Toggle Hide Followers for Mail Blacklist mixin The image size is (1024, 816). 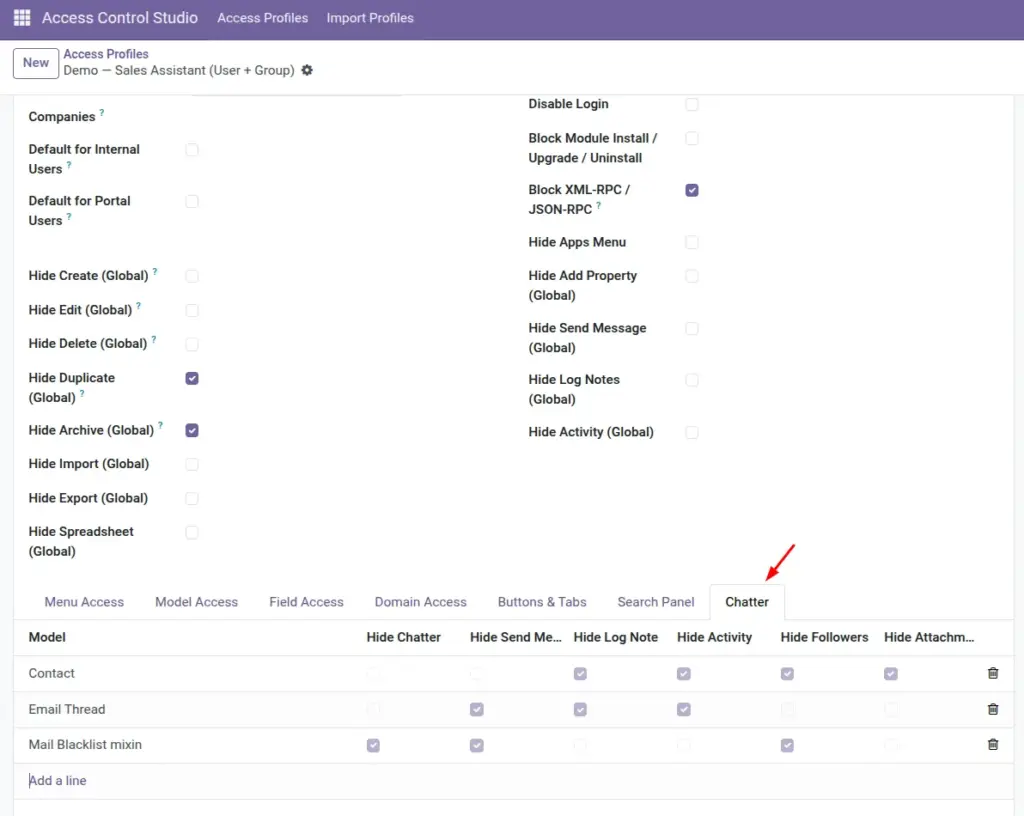click(x=788, y=745)
